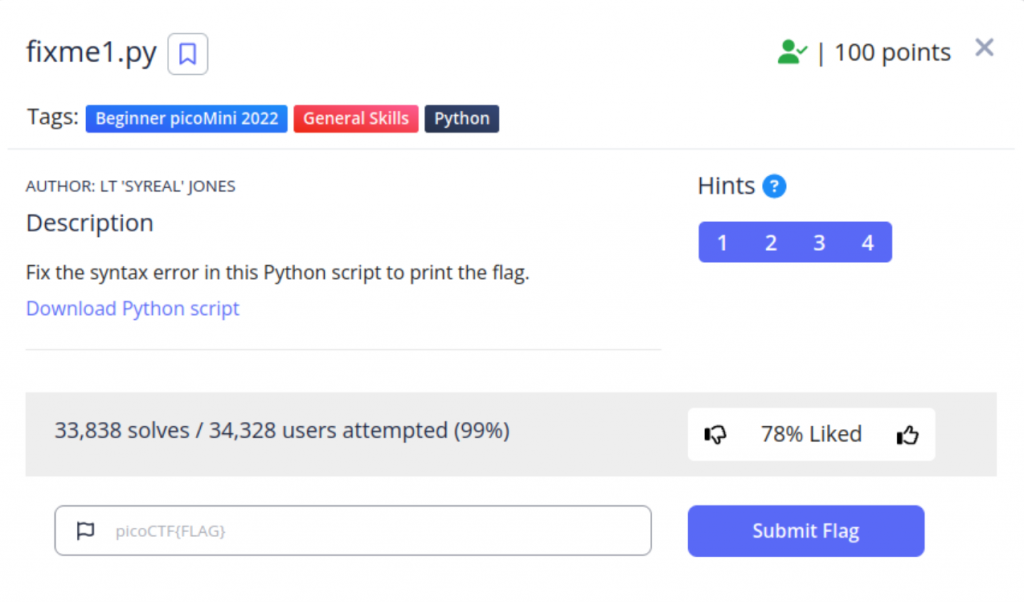Click the thumbs up like icon
1024x602 pixels.
click(907, 434)
